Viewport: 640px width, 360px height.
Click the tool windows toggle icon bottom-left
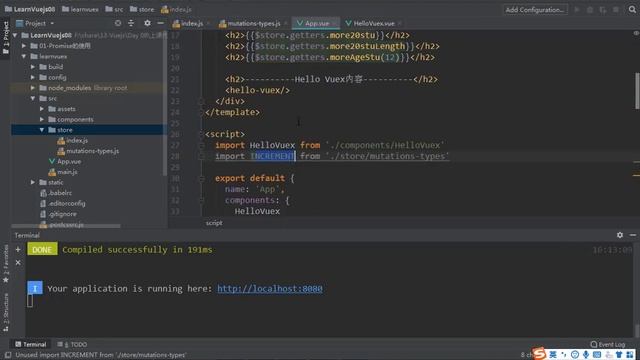click(8, 355)
